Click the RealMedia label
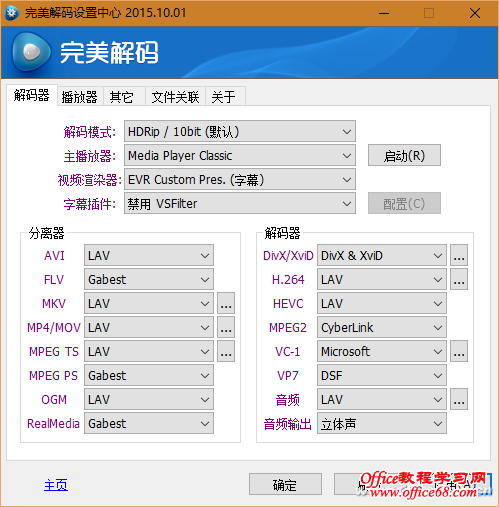499x507 pixels. (53, 424)
